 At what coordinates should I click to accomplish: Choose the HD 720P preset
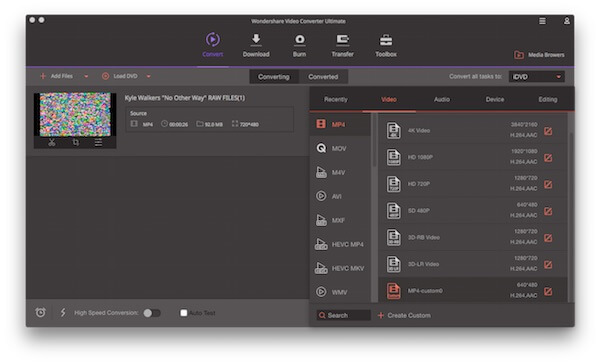pos(473,184)
